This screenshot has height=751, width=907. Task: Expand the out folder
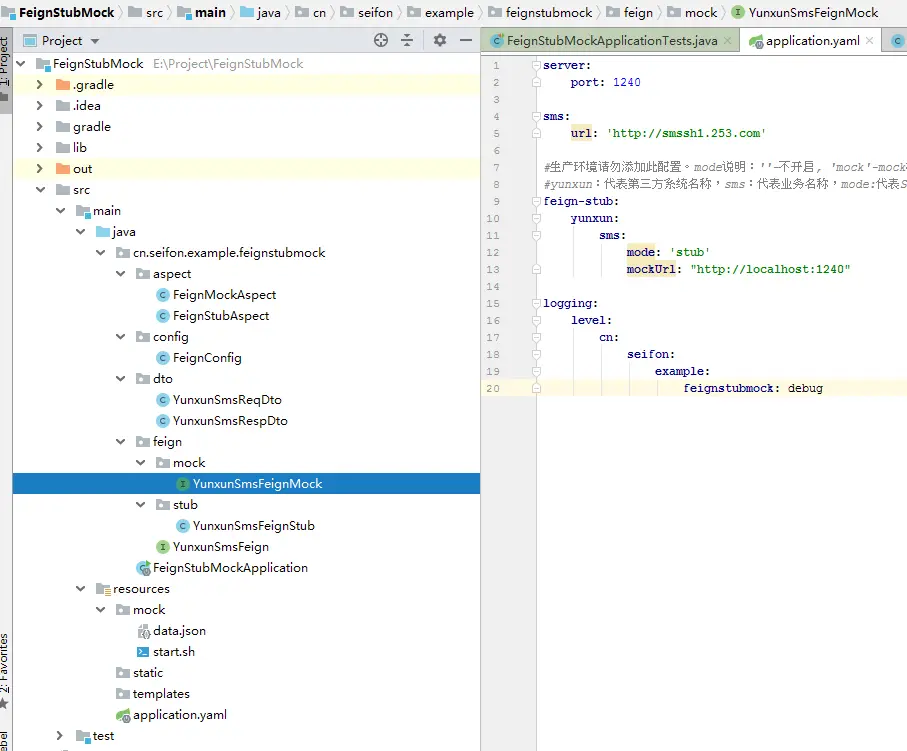(39, 169)
